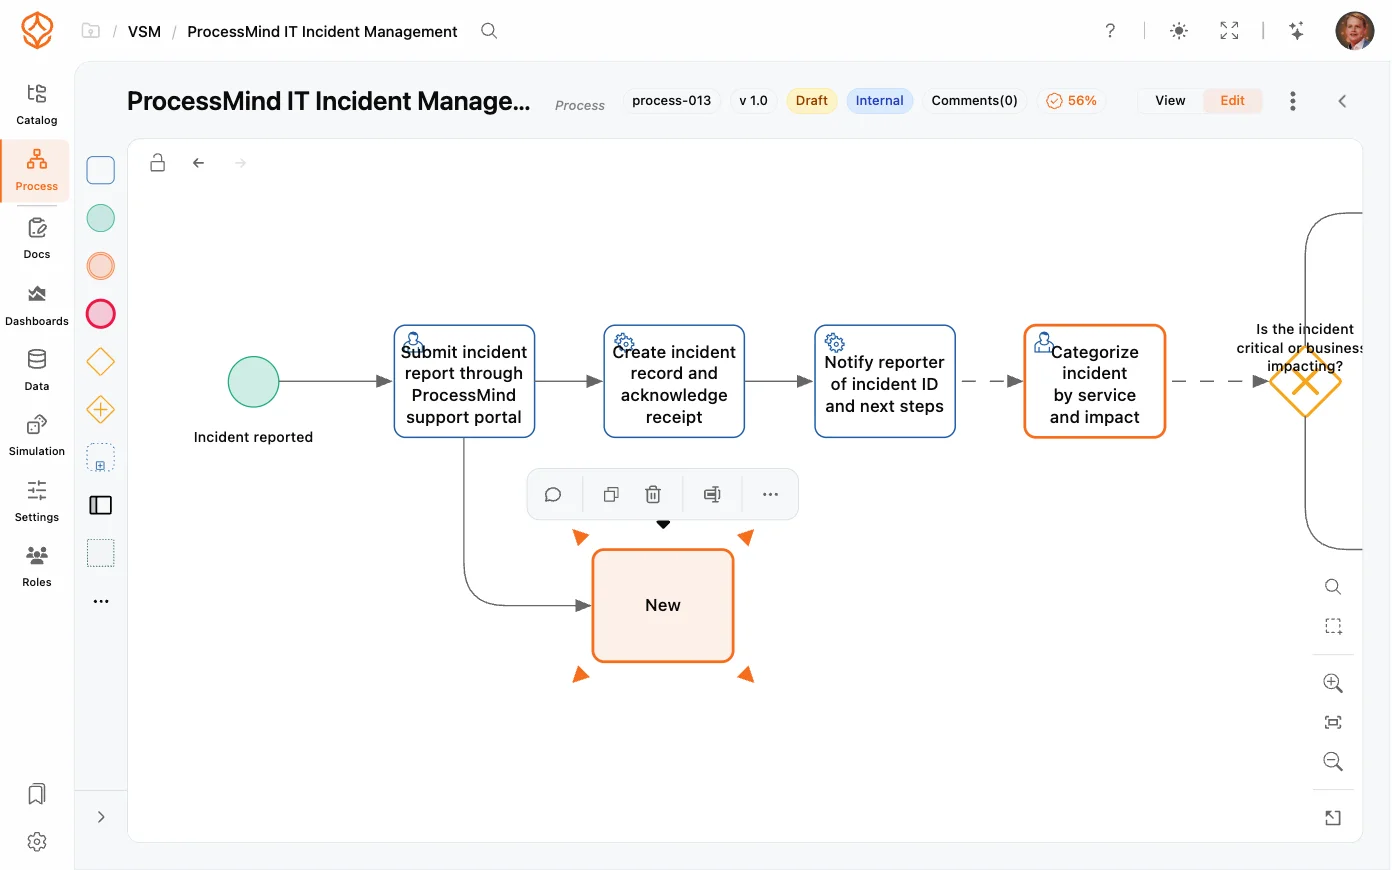This screenshot has width=1392, height=870.
Task: Click the ProcessMind IT Incident Management breadcrumb
Action: (322, 32)
